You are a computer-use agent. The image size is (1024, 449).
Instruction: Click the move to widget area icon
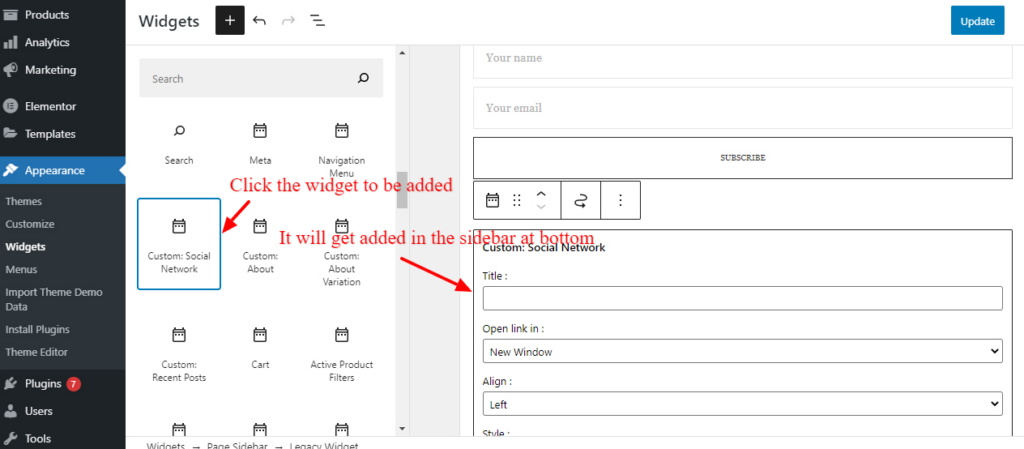click(580, 200)
